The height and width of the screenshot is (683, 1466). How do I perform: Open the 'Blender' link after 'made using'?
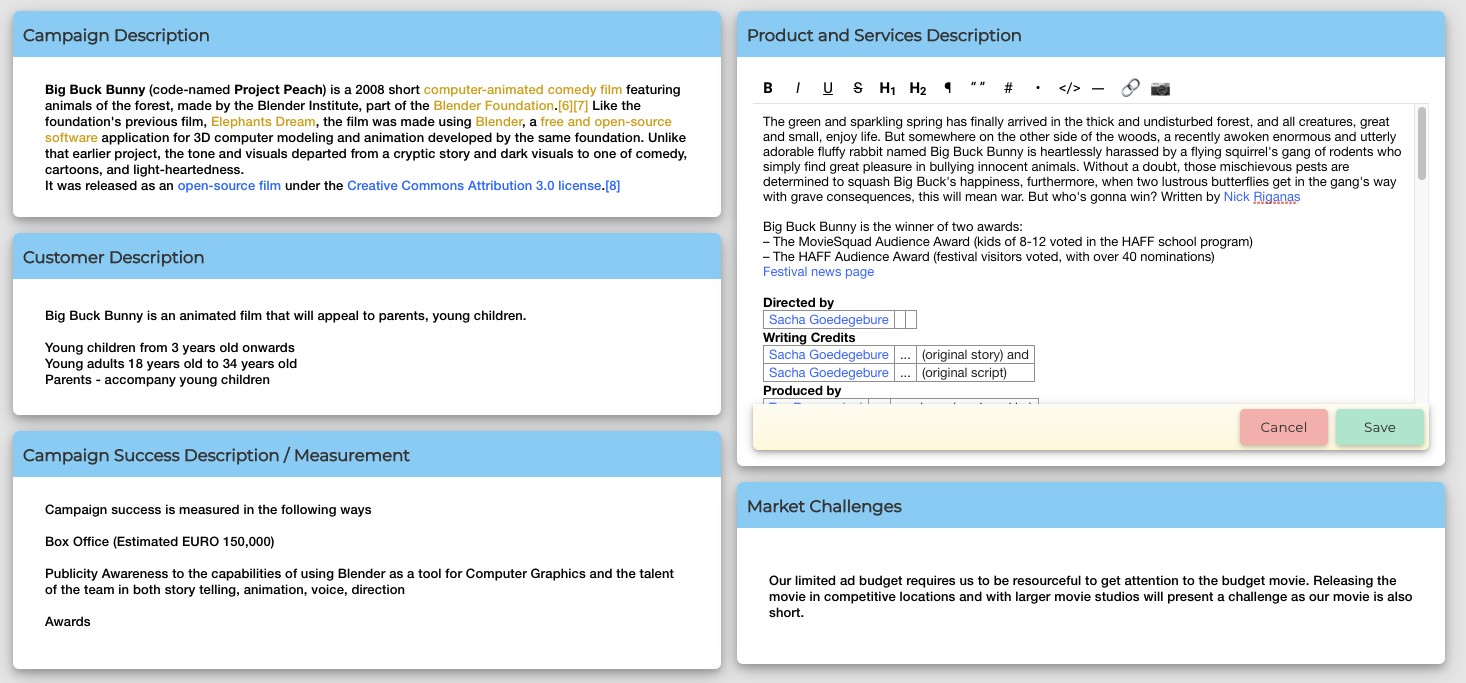[x=499, y=122]
